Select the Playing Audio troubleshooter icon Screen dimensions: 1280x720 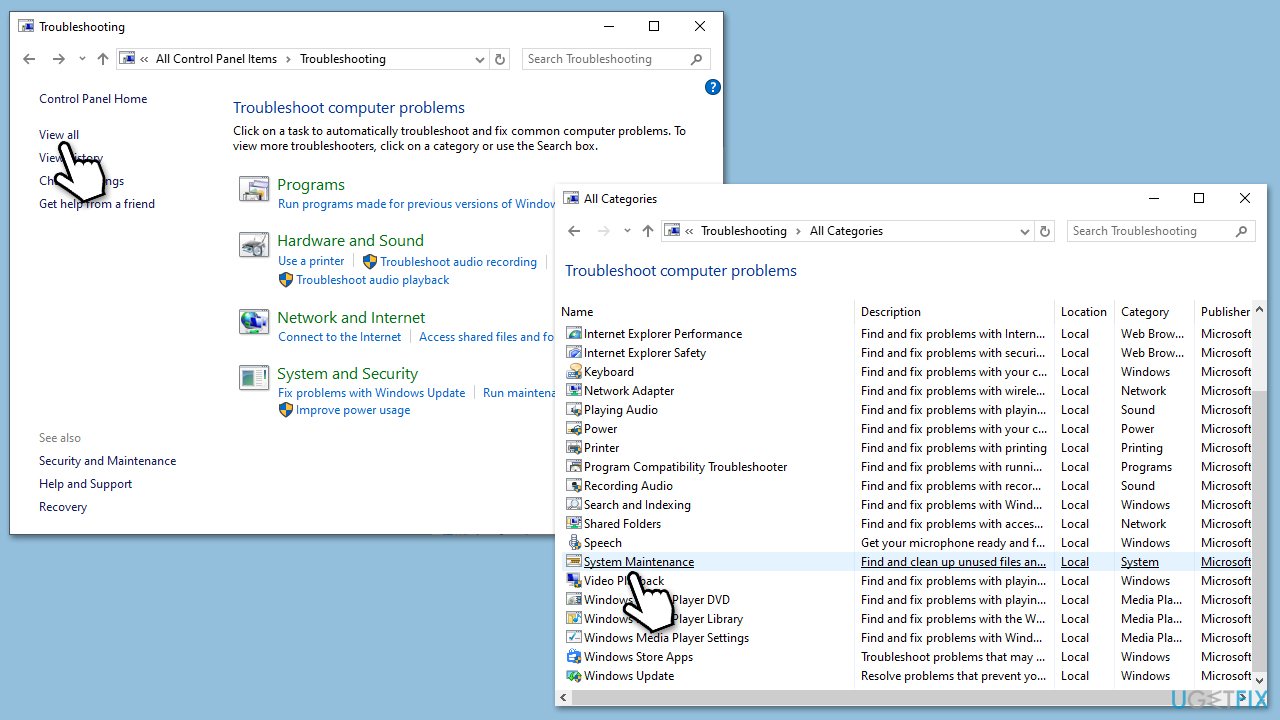(x=573, y=410)
